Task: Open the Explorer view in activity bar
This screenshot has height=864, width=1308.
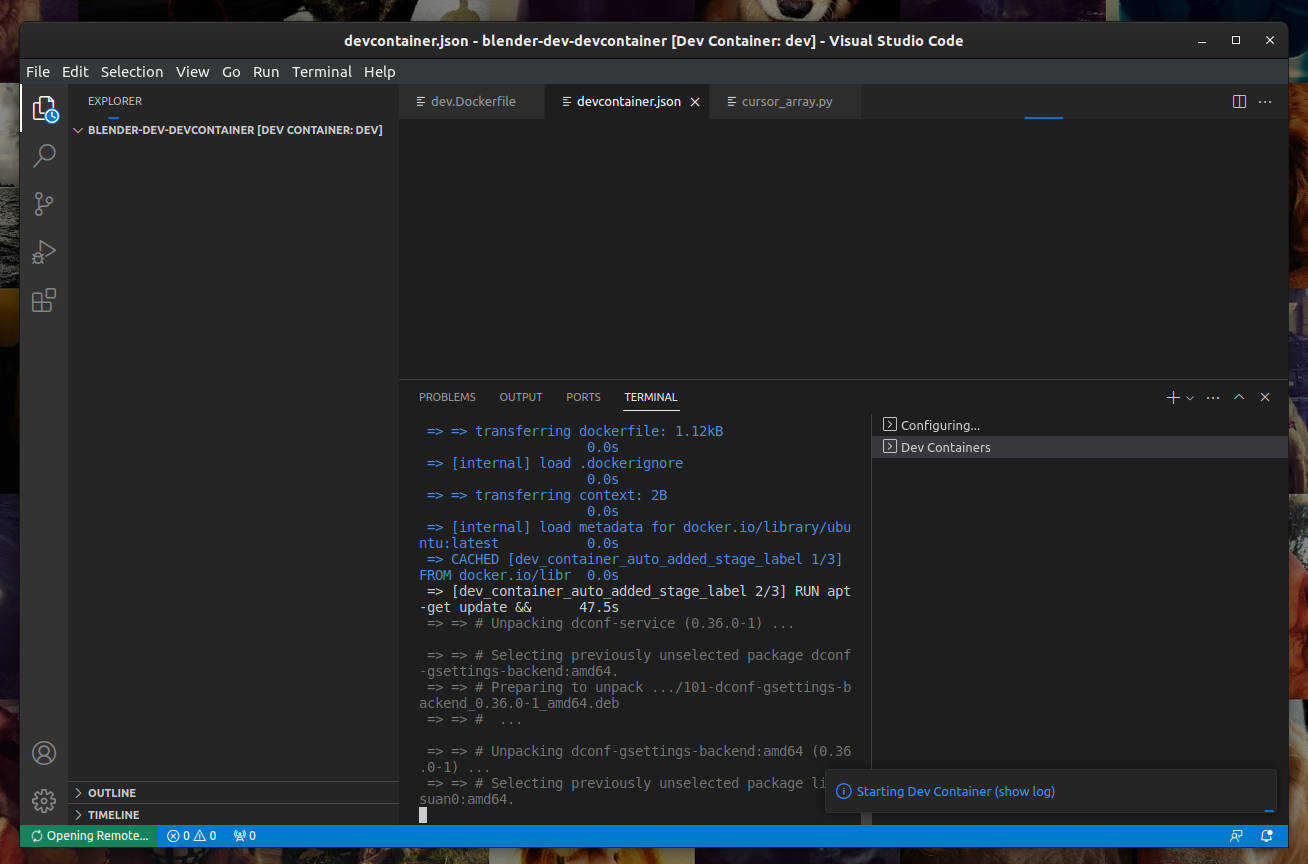Action: tap(44, 108)
